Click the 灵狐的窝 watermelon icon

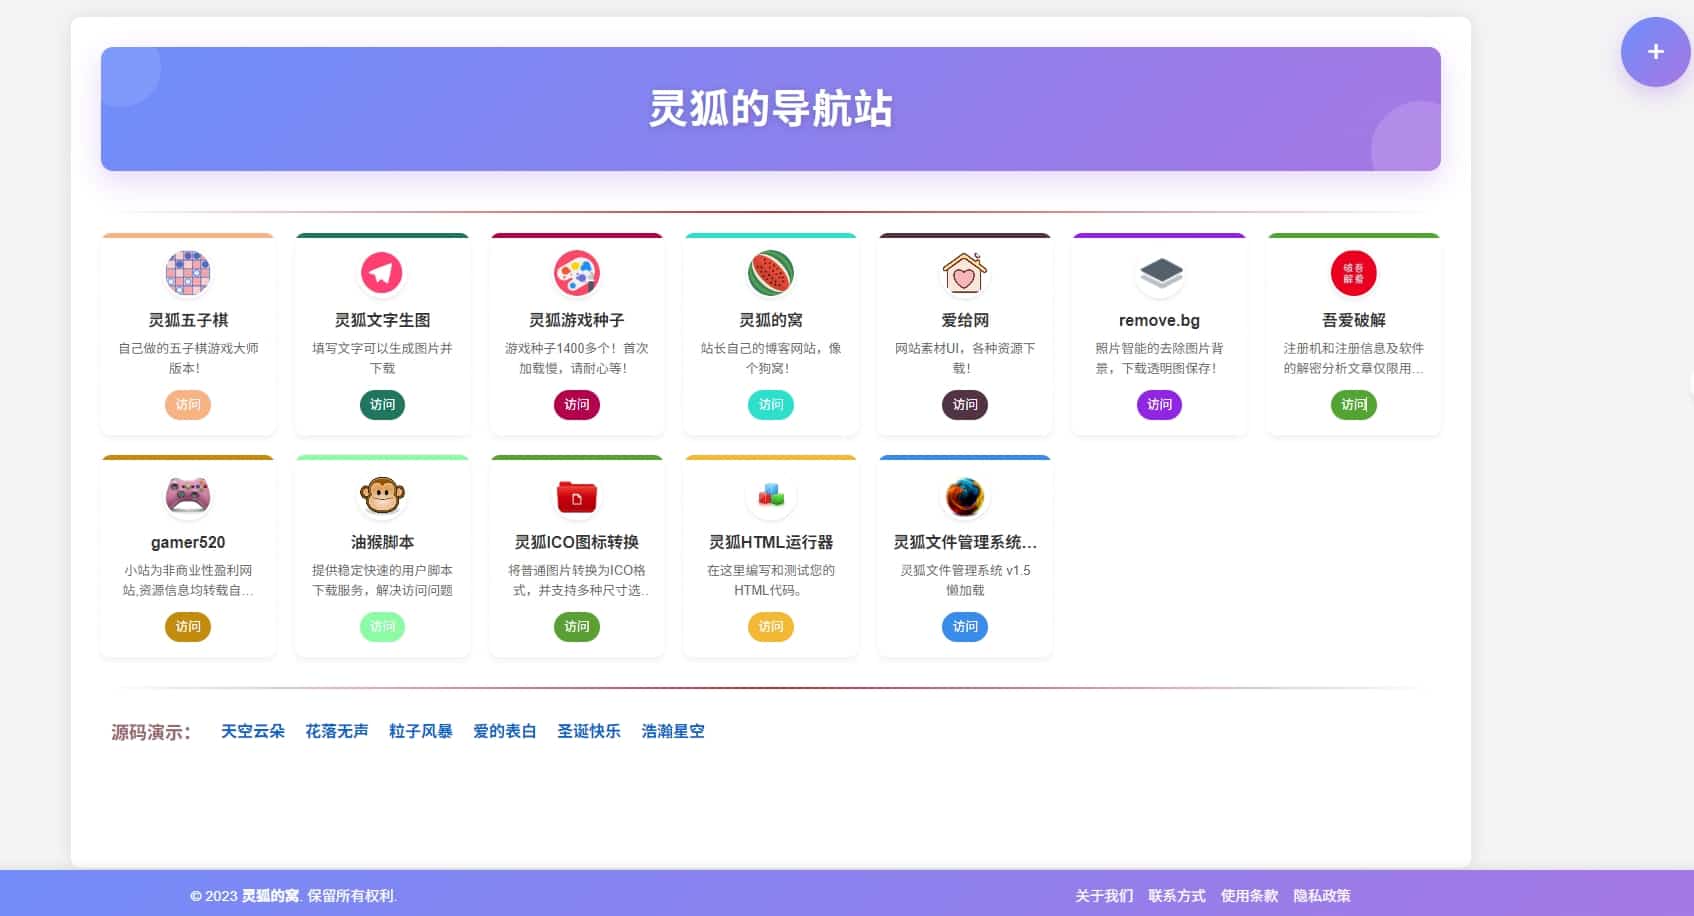tap(771, 273)
